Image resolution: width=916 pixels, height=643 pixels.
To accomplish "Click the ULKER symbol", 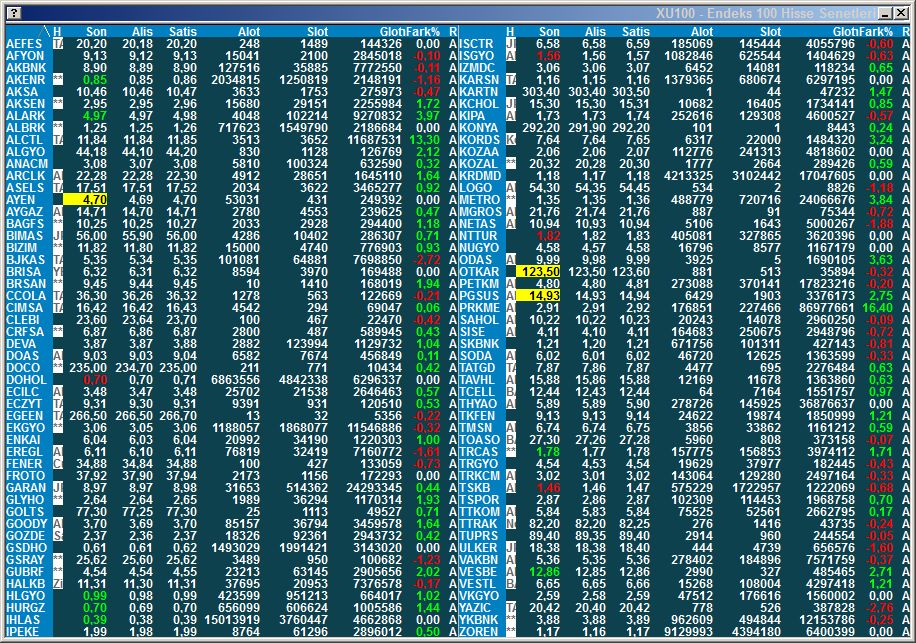I will [478, 548].
